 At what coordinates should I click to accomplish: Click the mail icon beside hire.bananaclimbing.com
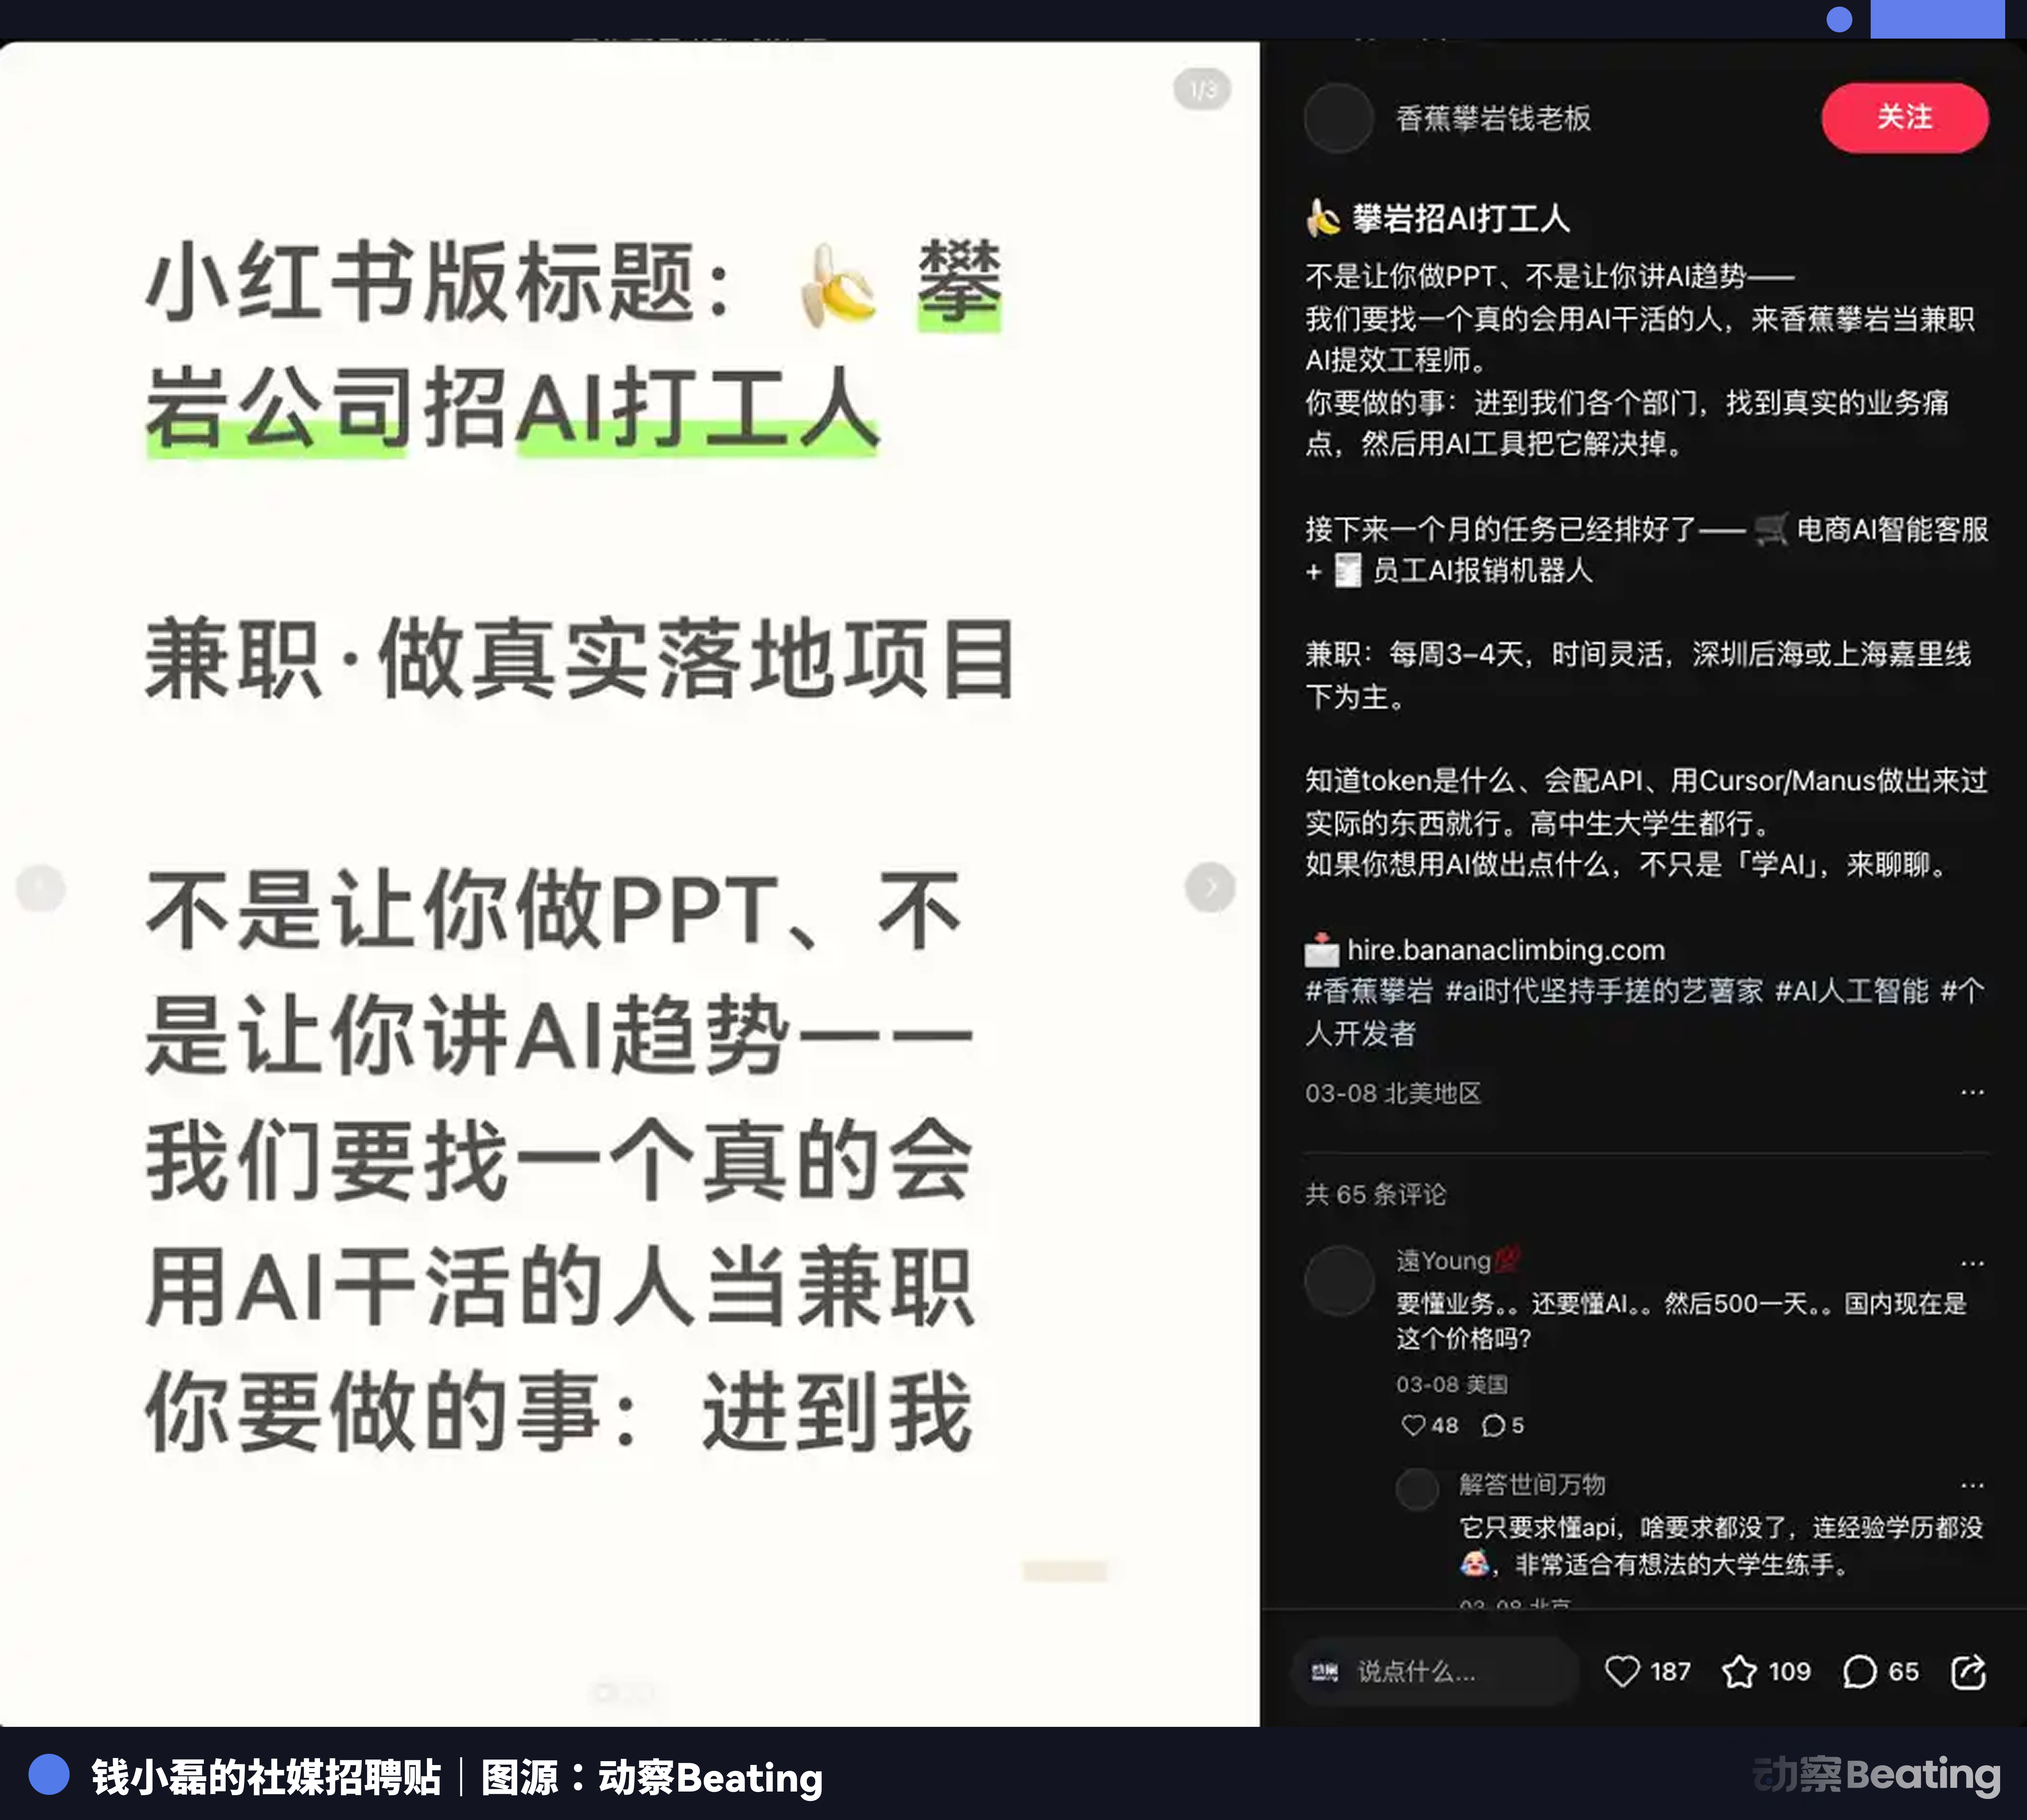(1321, 950)
